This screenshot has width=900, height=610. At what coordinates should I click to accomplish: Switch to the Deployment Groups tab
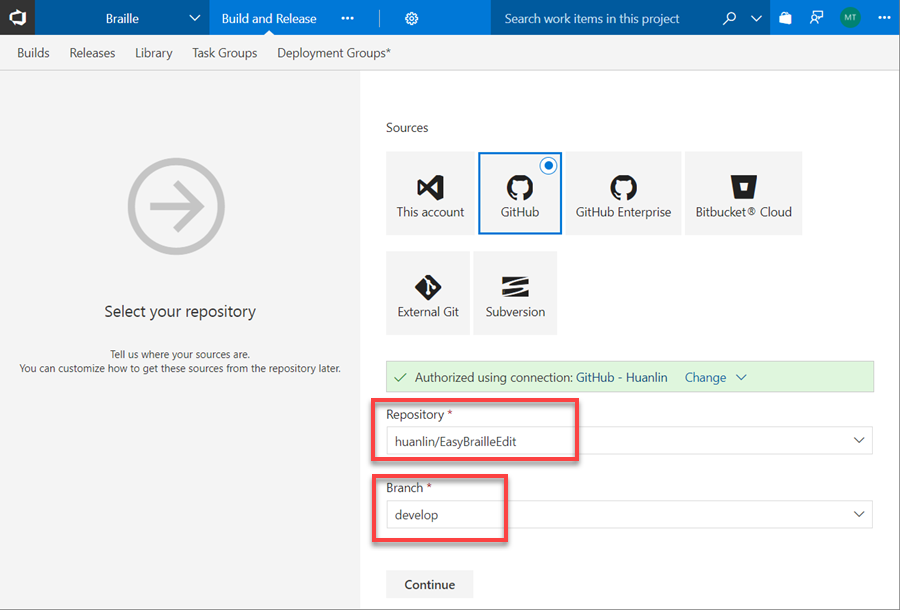click(333, 53)
